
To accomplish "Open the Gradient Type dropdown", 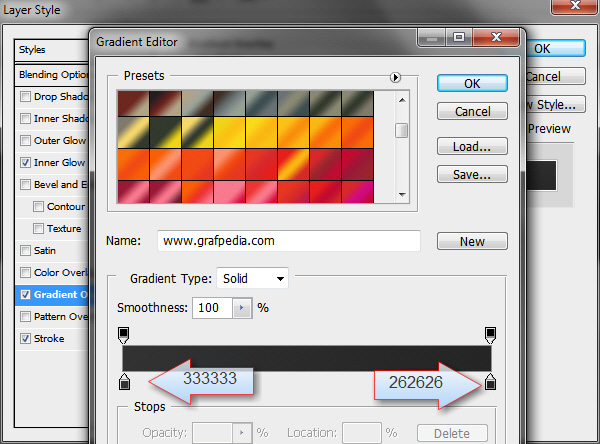I will 253,278.
